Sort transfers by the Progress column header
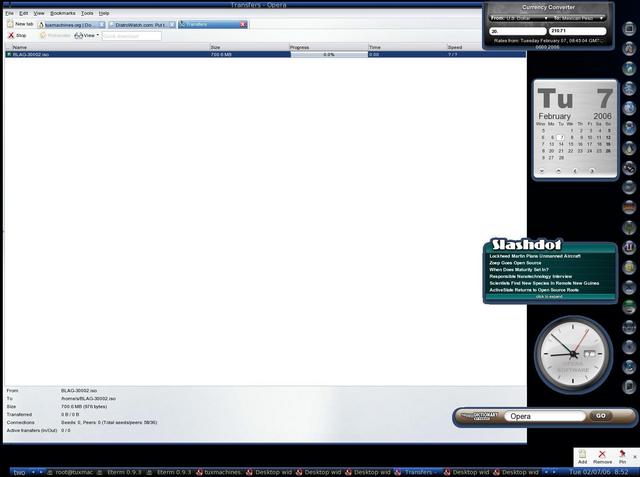 pos(329,47)
